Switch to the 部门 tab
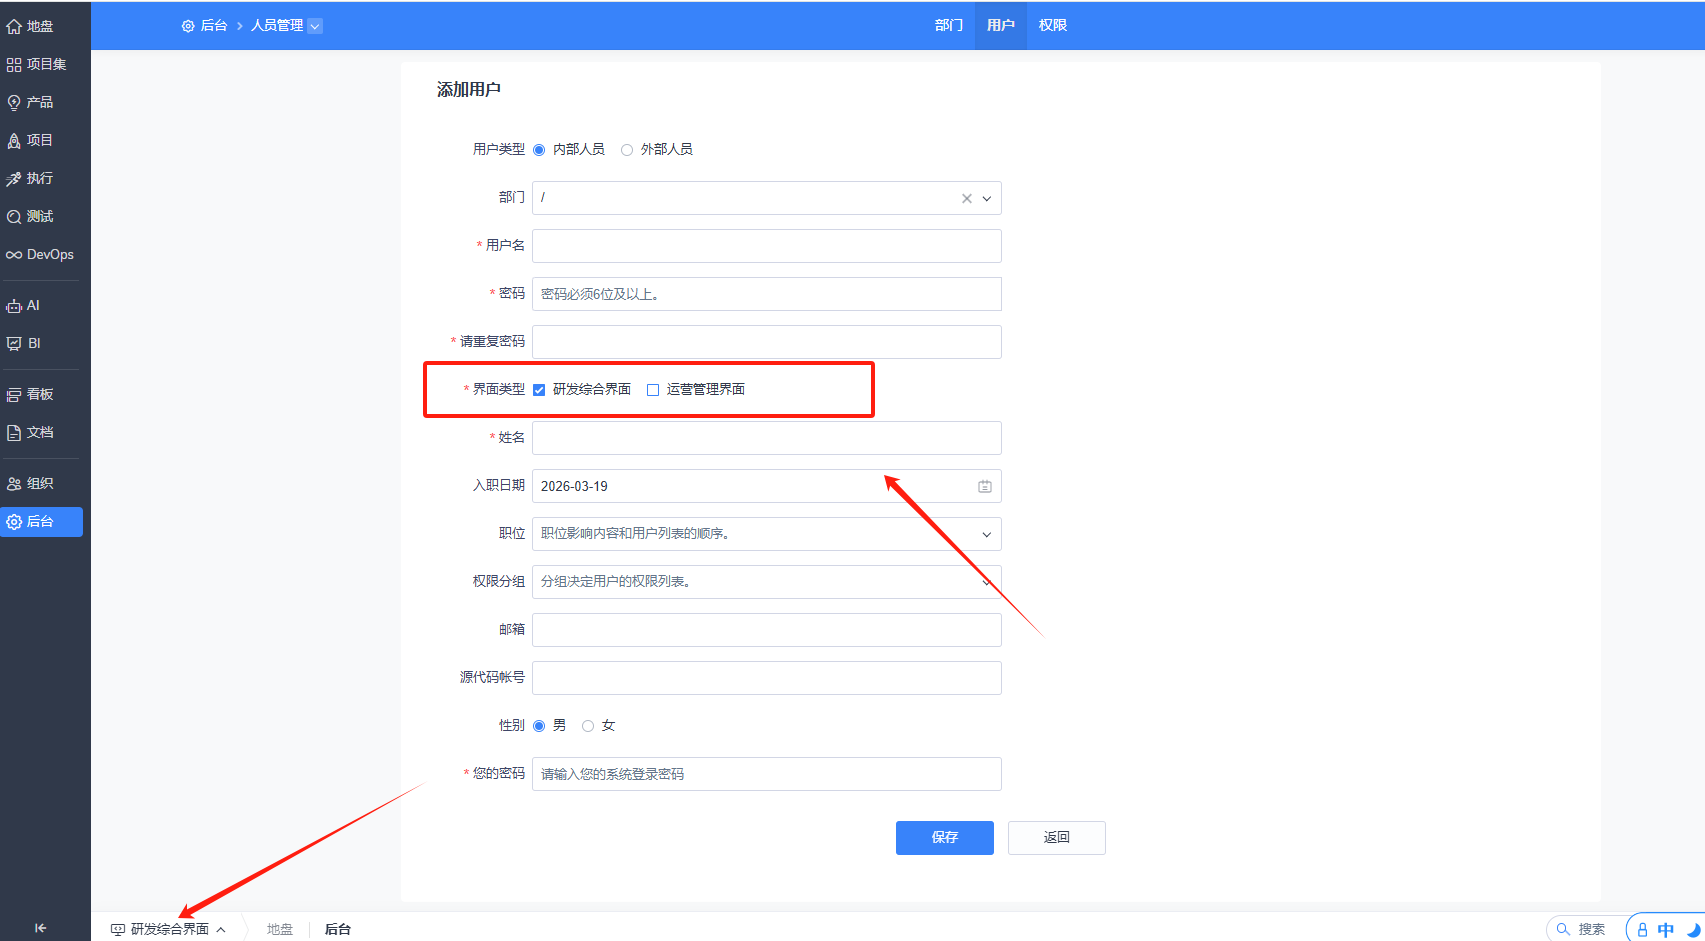This screenshot has height=941, width=1705. [949, 25]
